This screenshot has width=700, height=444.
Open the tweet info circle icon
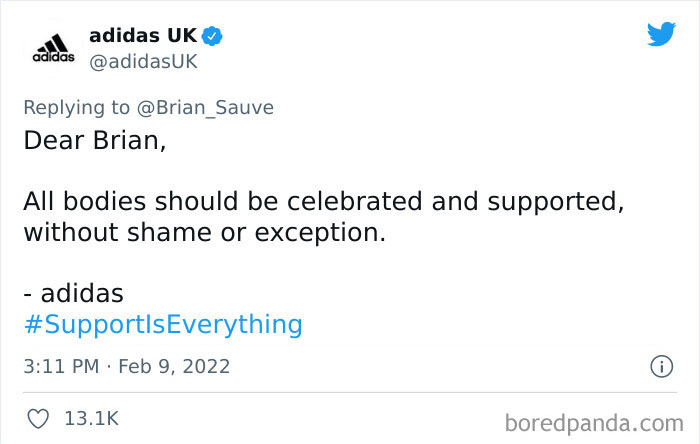point(660,367)
